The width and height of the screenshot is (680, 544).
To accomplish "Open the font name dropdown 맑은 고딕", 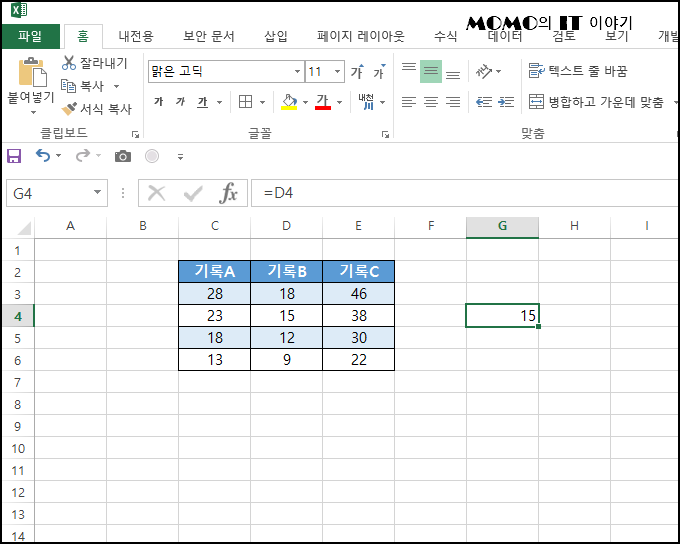I will [298, 72].
